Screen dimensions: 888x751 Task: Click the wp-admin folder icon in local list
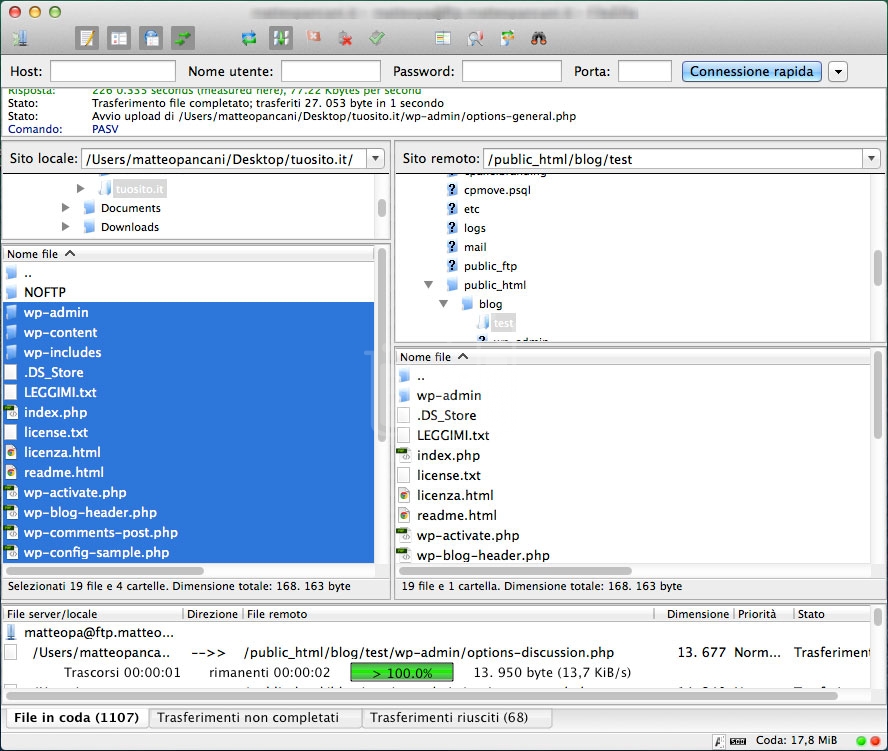pos(11,312)
